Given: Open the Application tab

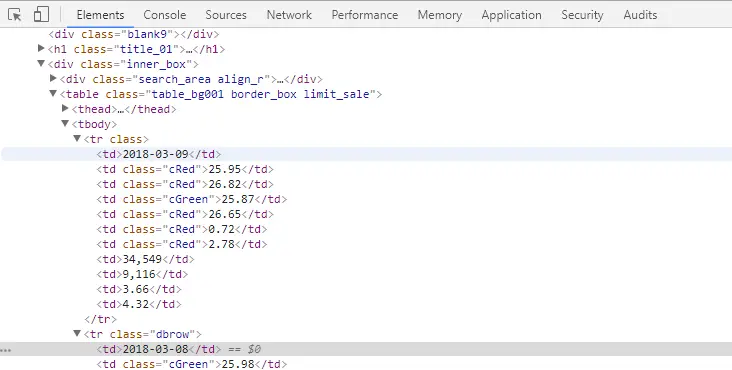Looking at the screenshot, I should pyautogui.click(x=512, y=15).
